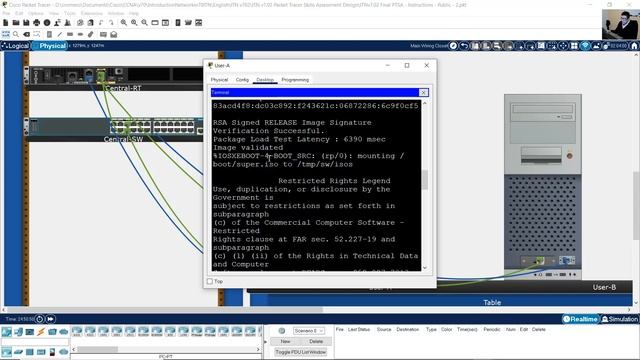The width and height of the screenshot is (640, 360).
Task: Select the Place Note tool
Action: point(49,34)
